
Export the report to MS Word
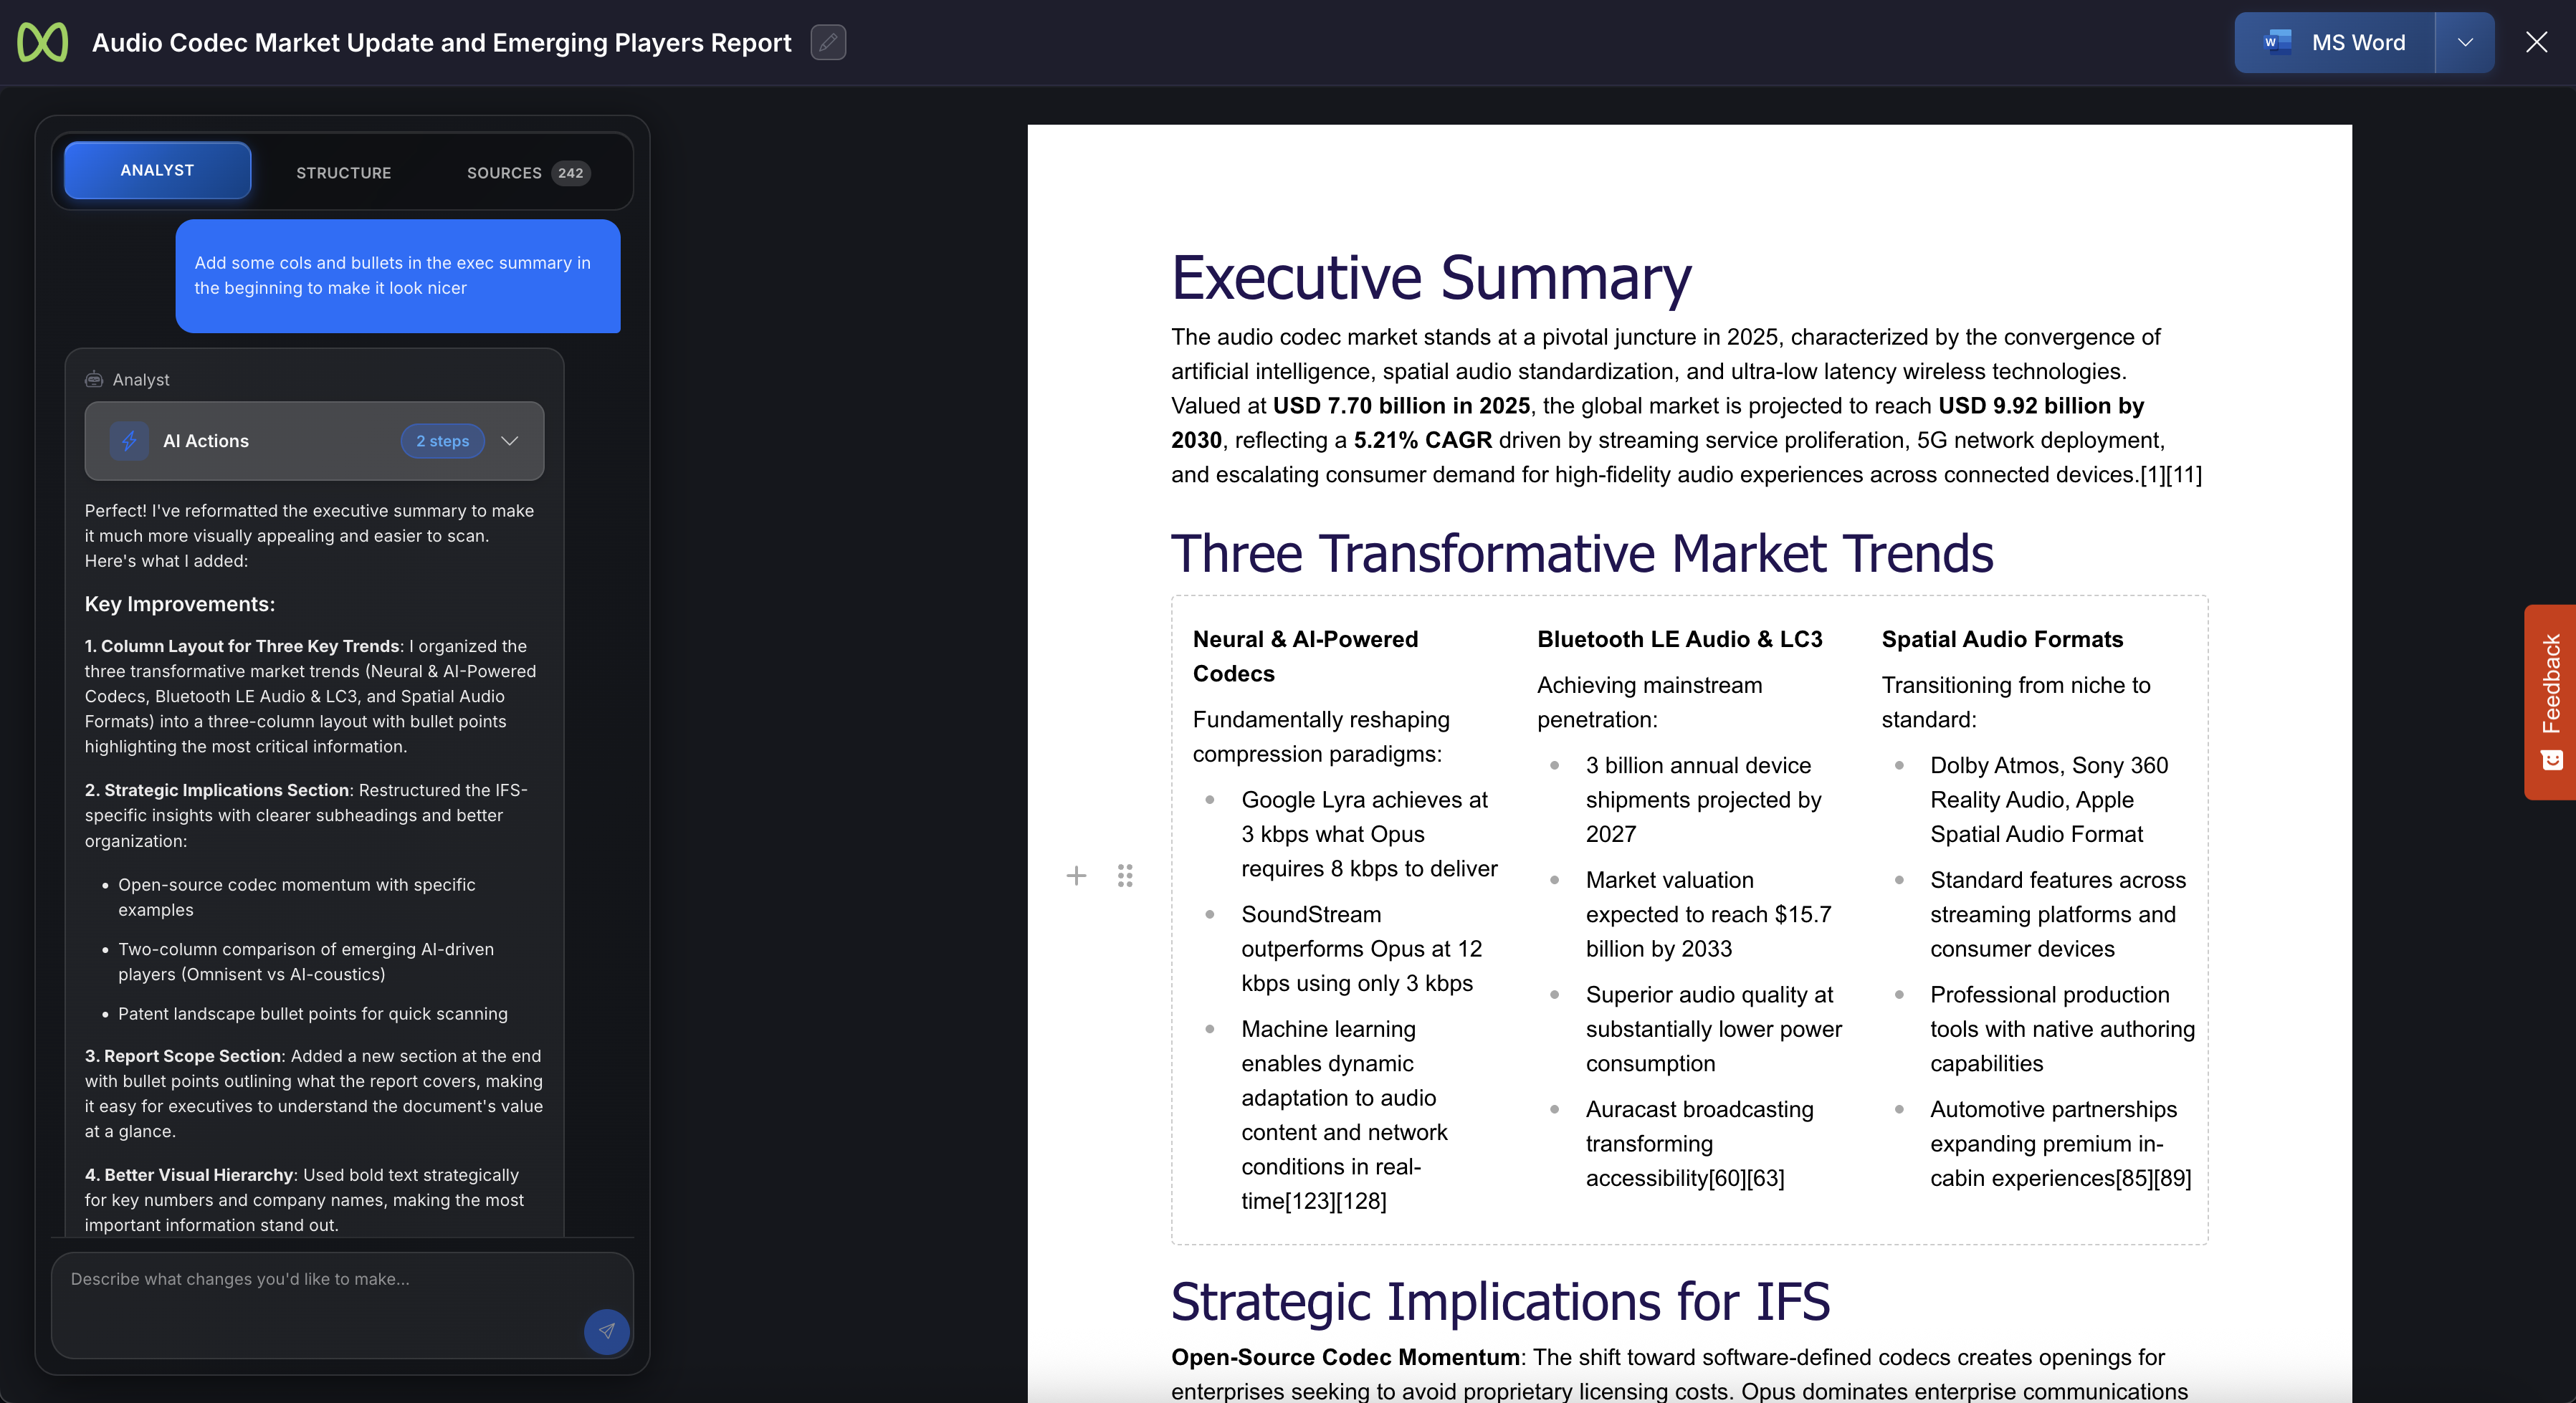[x=2357, y=42]
